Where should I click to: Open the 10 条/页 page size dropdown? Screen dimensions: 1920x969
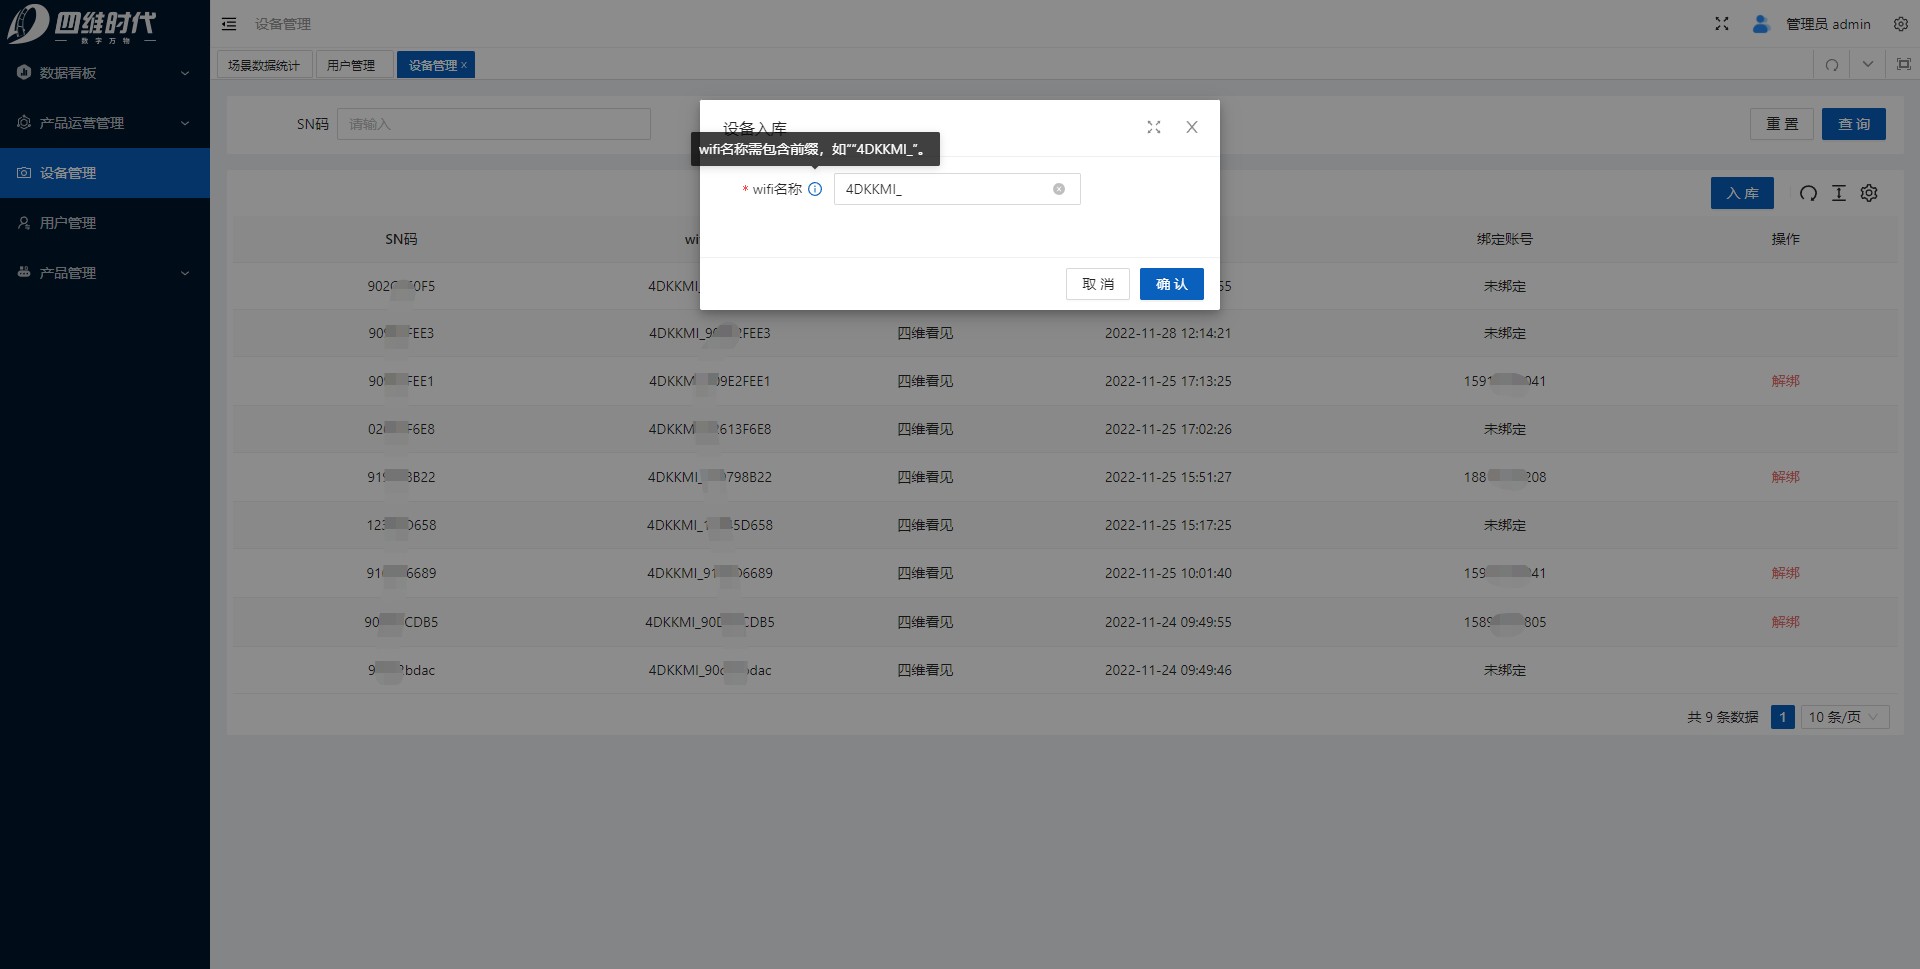pos(1844,717)
